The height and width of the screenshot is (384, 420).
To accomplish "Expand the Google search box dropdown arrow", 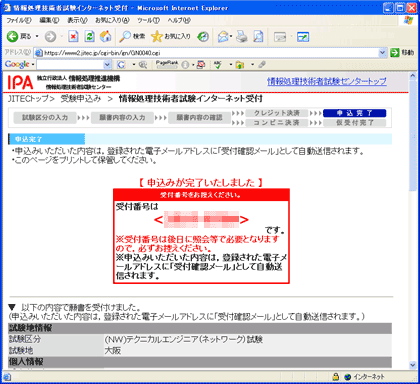I will [107, 64].
